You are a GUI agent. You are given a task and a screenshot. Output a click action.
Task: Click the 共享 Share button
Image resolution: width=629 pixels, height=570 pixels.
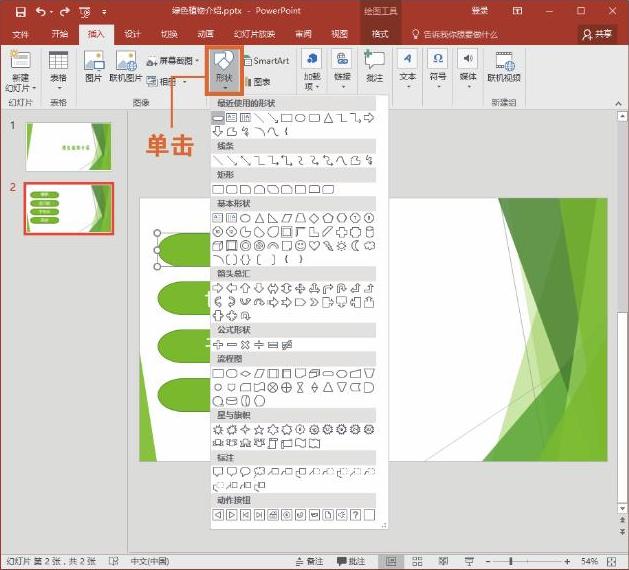point(597,34)
